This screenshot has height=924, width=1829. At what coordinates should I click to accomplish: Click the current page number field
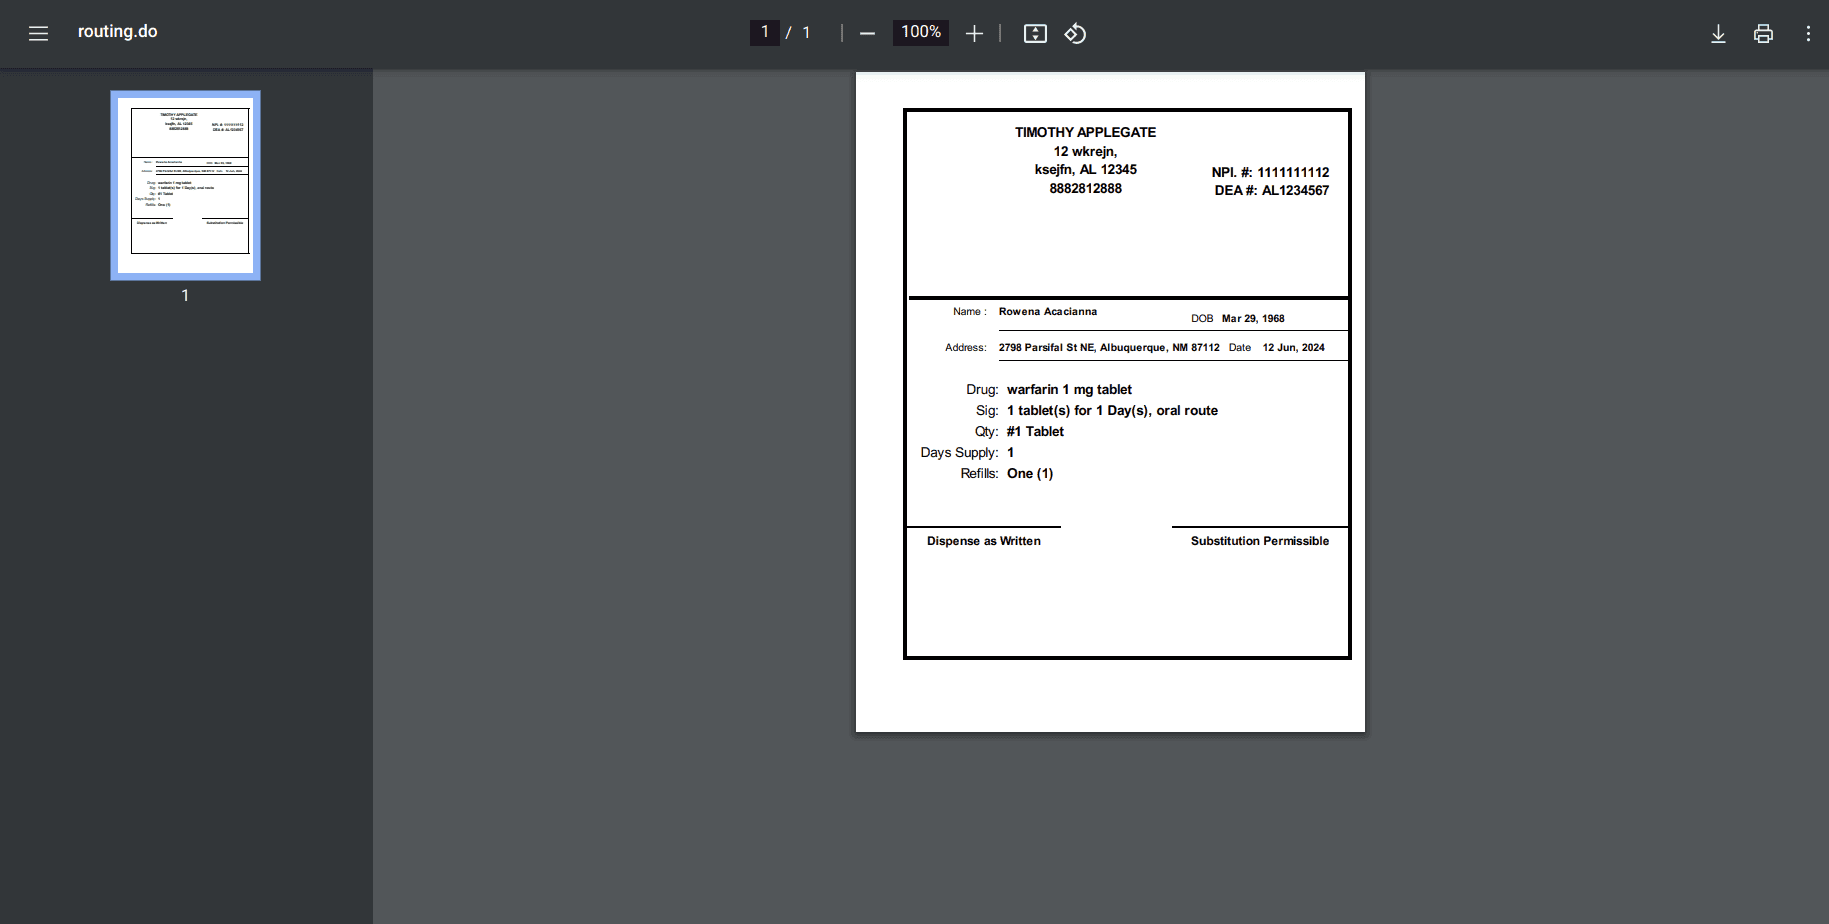tap(765, 32)
